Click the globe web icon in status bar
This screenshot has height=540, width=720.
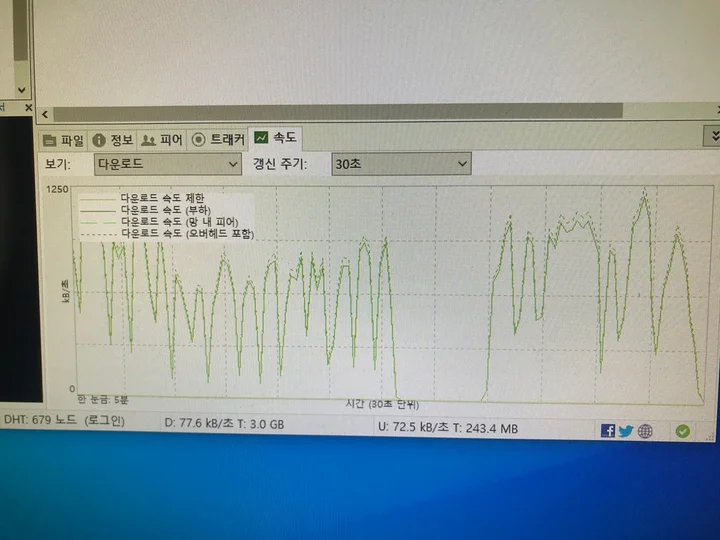pos(645,431)
